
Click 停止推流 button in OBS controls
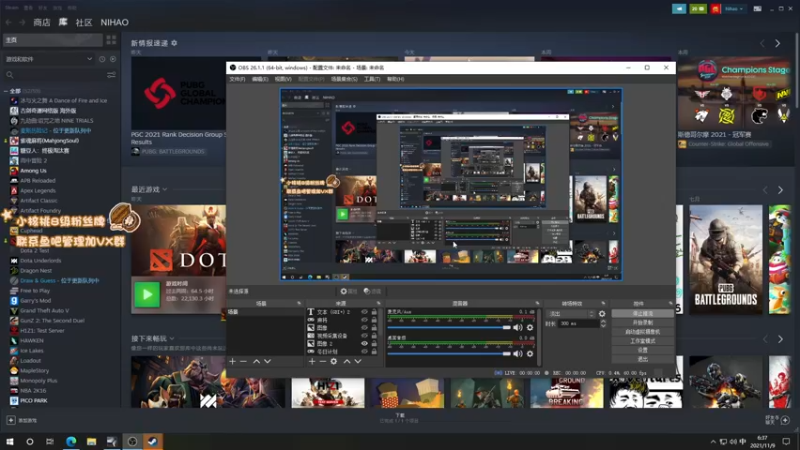coord(642,314)
